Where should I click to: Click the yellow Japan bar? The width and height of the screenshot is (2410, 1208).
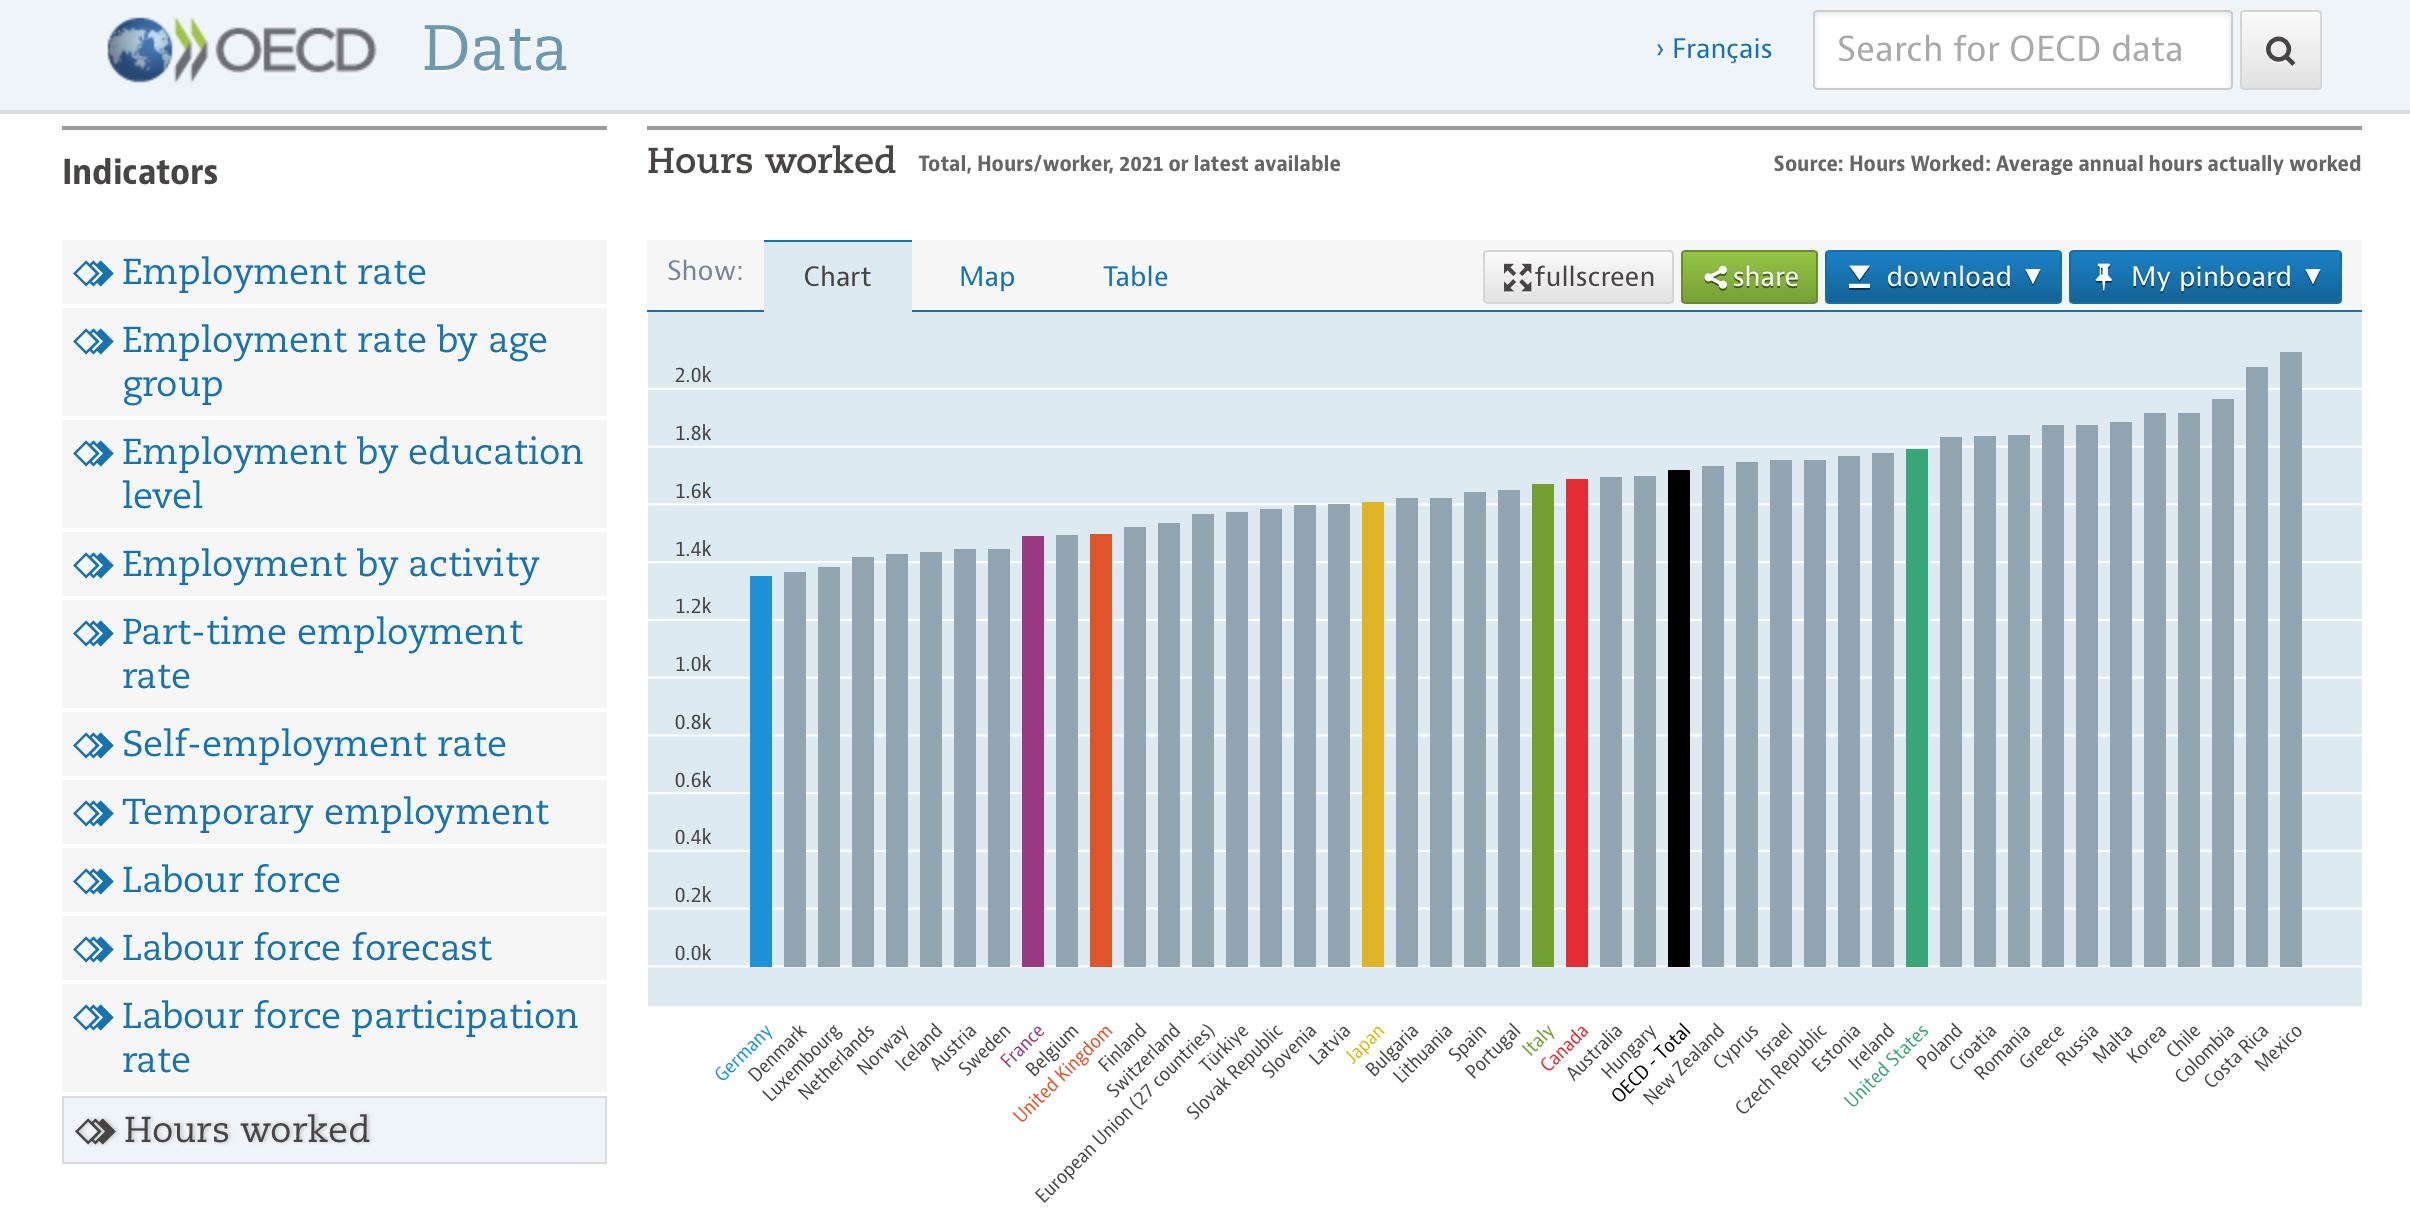pos(1373,734)
